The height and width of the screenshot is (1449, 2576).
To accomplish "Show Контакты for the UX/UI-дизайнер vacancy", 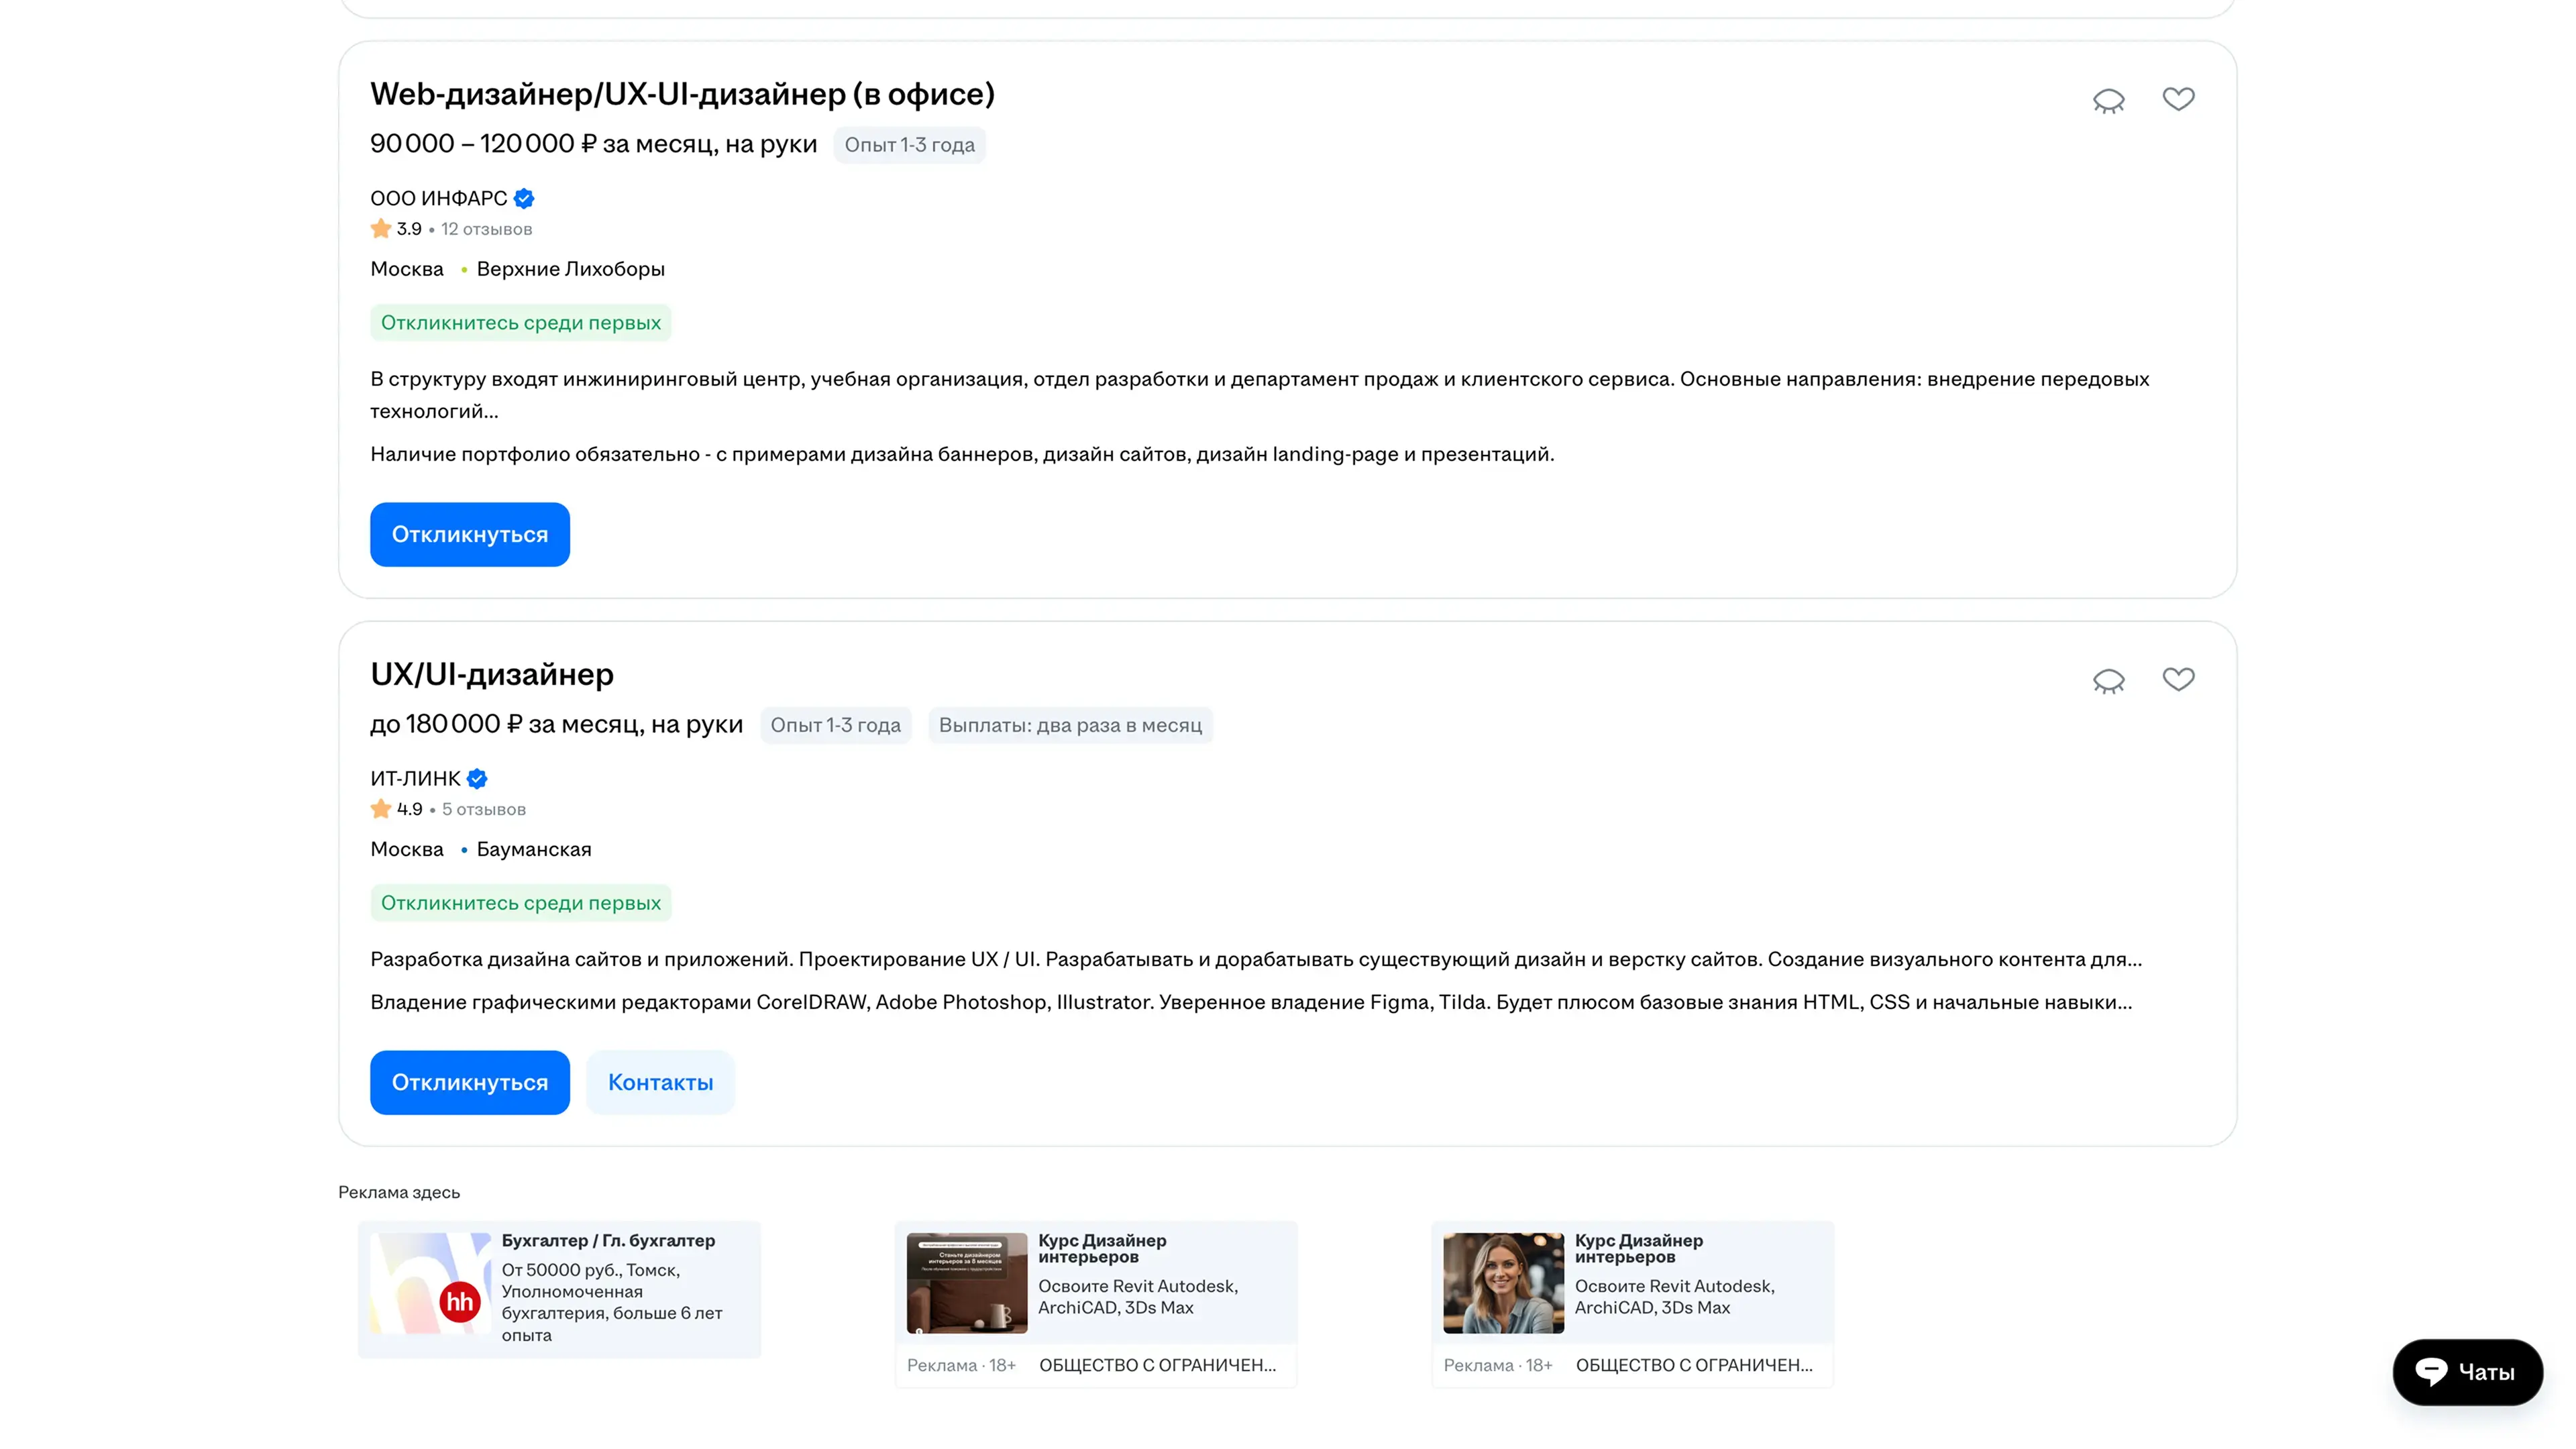I will click(x=660, y=1082).
